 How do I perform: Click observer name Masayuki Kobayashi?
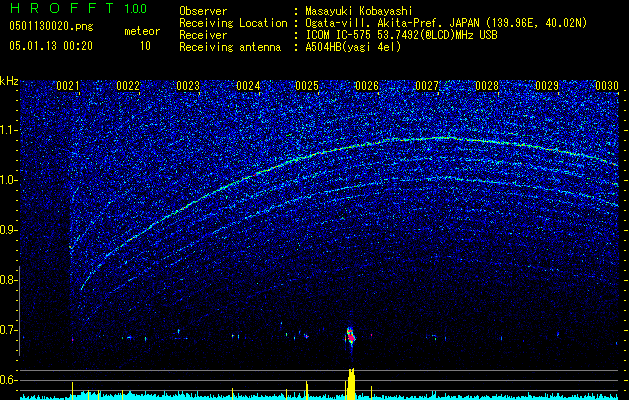tap(359, 11)
